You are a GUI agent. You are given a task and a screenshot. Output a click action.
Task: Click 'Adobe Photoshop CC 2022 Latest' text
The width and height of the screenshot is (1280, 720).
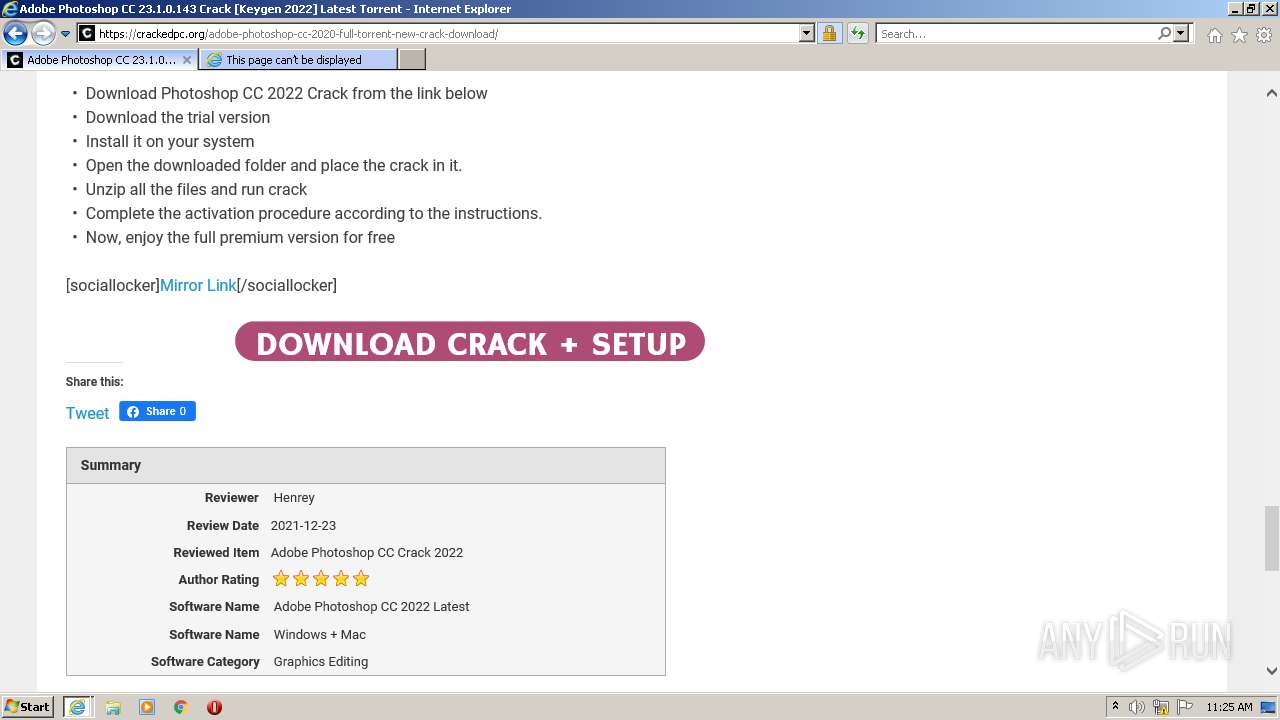pyautogui.click(x=371, y=606)
